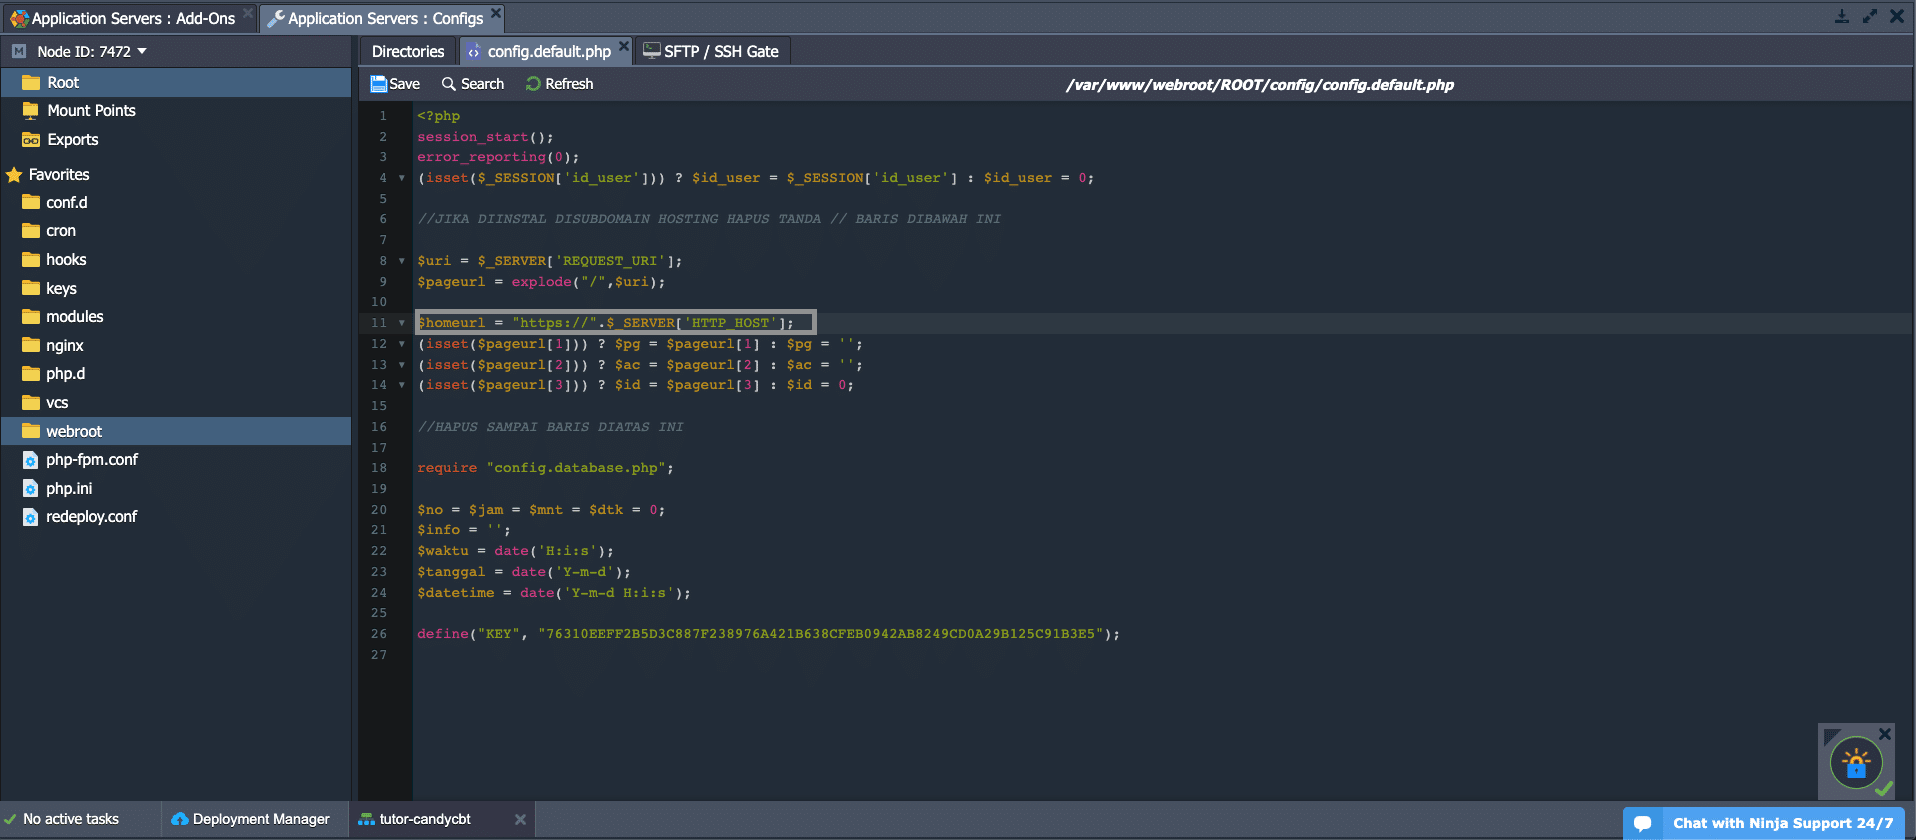This screenshot has height=840, width=1916.
Task: Open No active tasks status
Action: [x=62, y=819]
